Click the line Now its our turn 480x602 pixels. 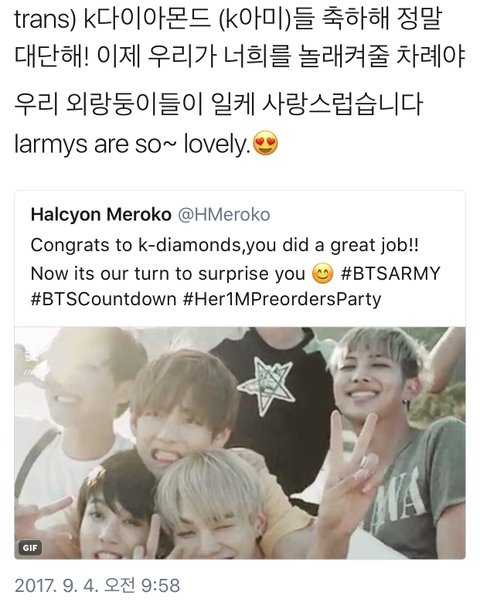[235, 274]
